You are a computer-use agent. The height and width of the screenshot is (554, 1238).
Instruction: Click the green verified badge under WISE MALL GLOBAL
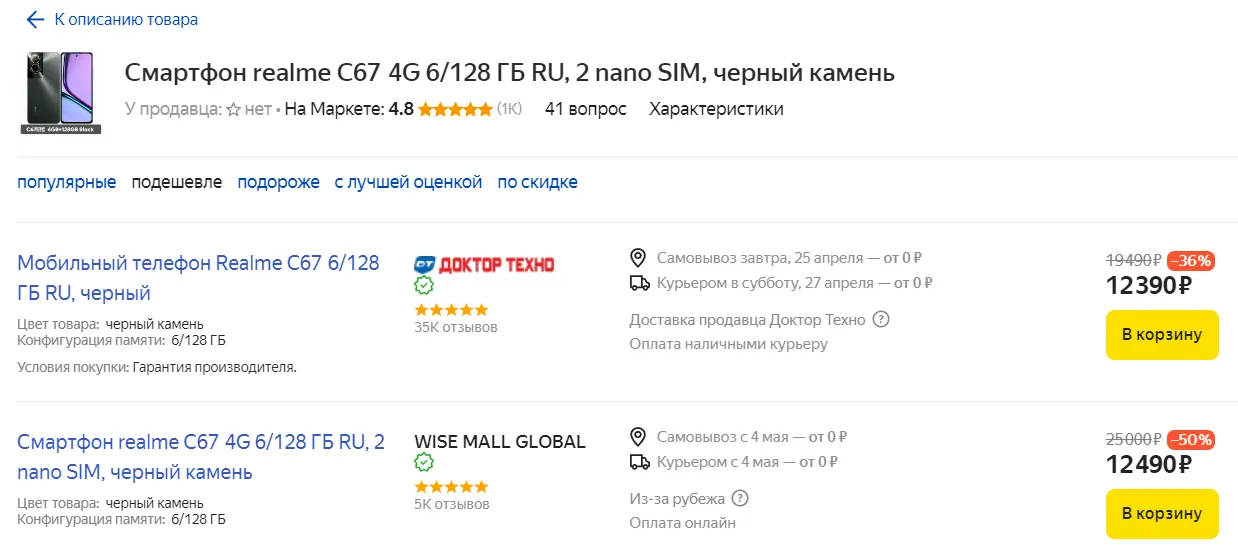coord(424,463)
